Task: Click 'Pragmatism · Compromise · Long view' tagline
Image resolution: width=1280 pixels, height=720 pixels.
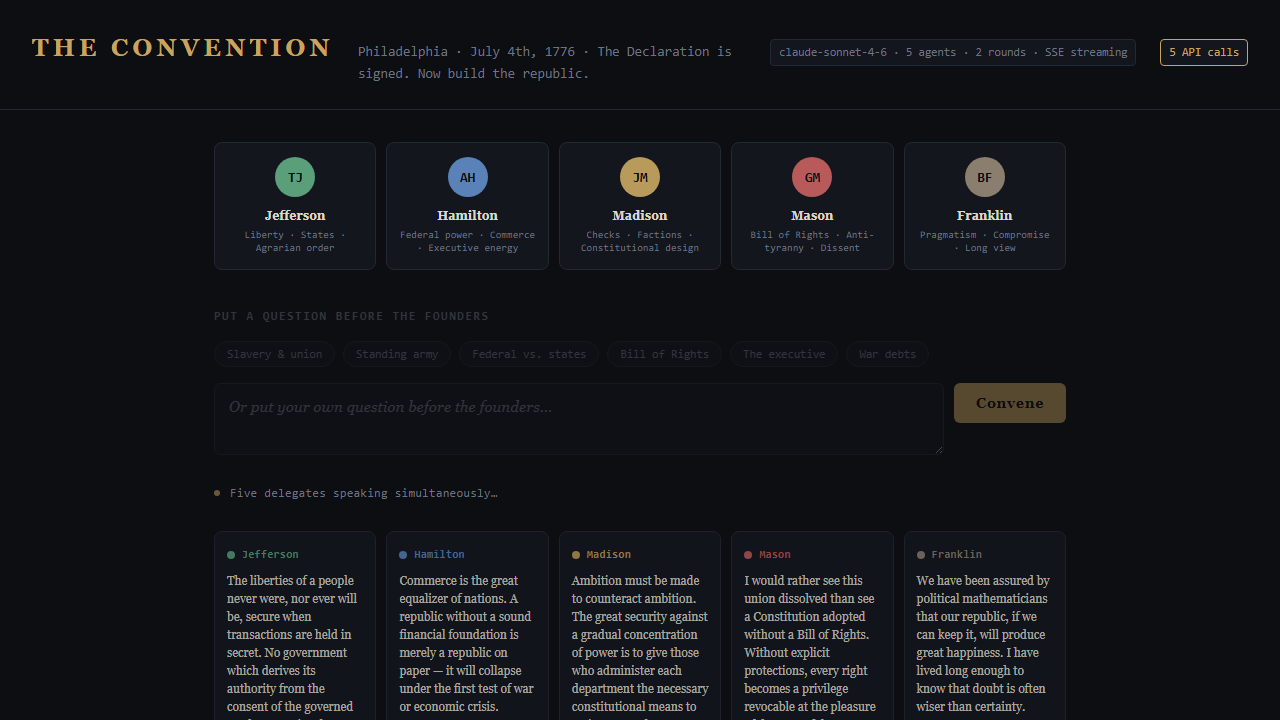Action: tap(985, 241)
